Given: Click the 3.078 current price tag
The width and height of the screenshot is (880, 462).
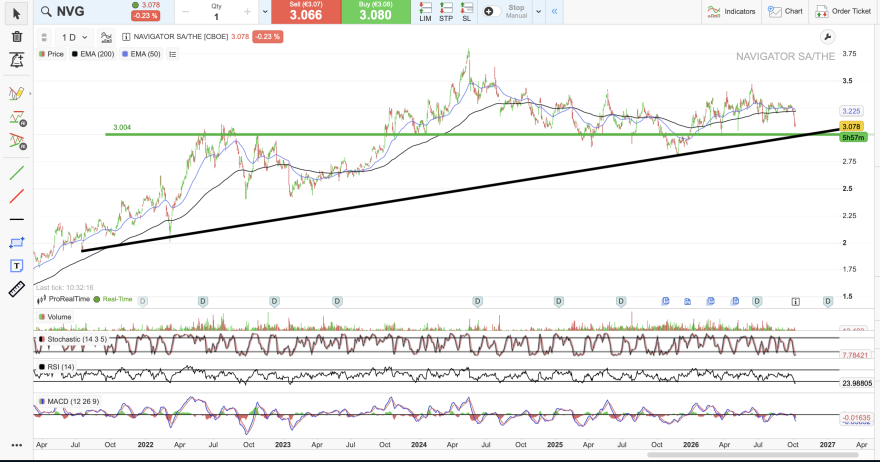Looking at the screenshot, I should 851,127.
